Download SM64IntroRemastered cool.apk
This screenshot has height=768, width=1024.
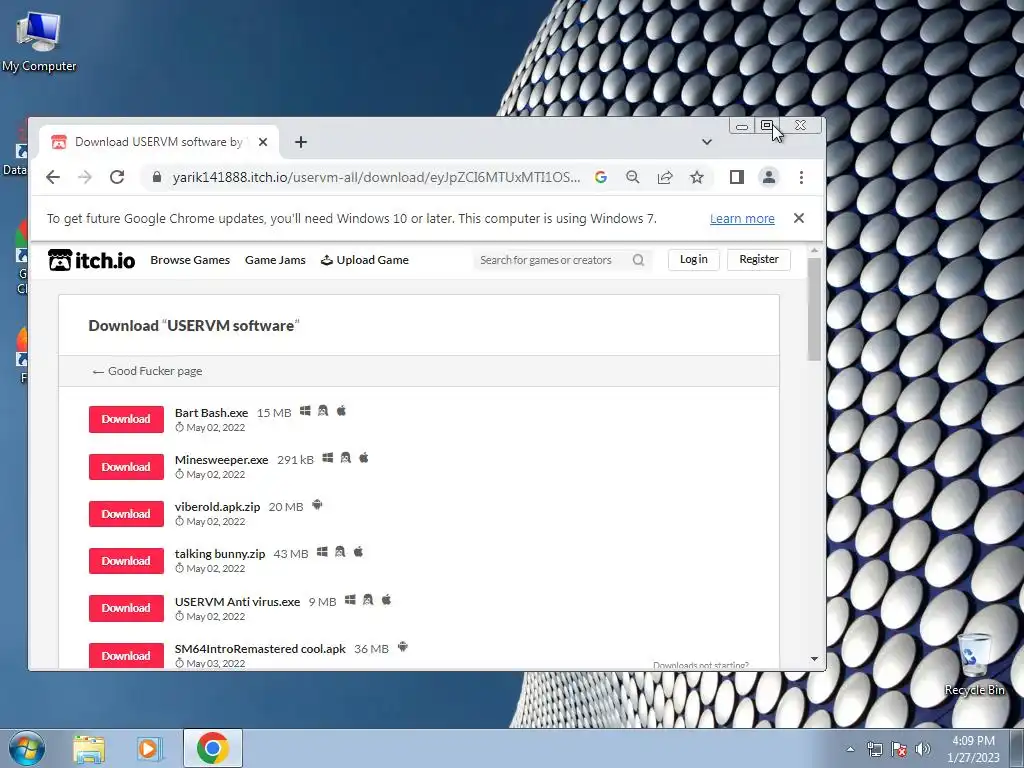pyautogui.click(x=126, y=656)
